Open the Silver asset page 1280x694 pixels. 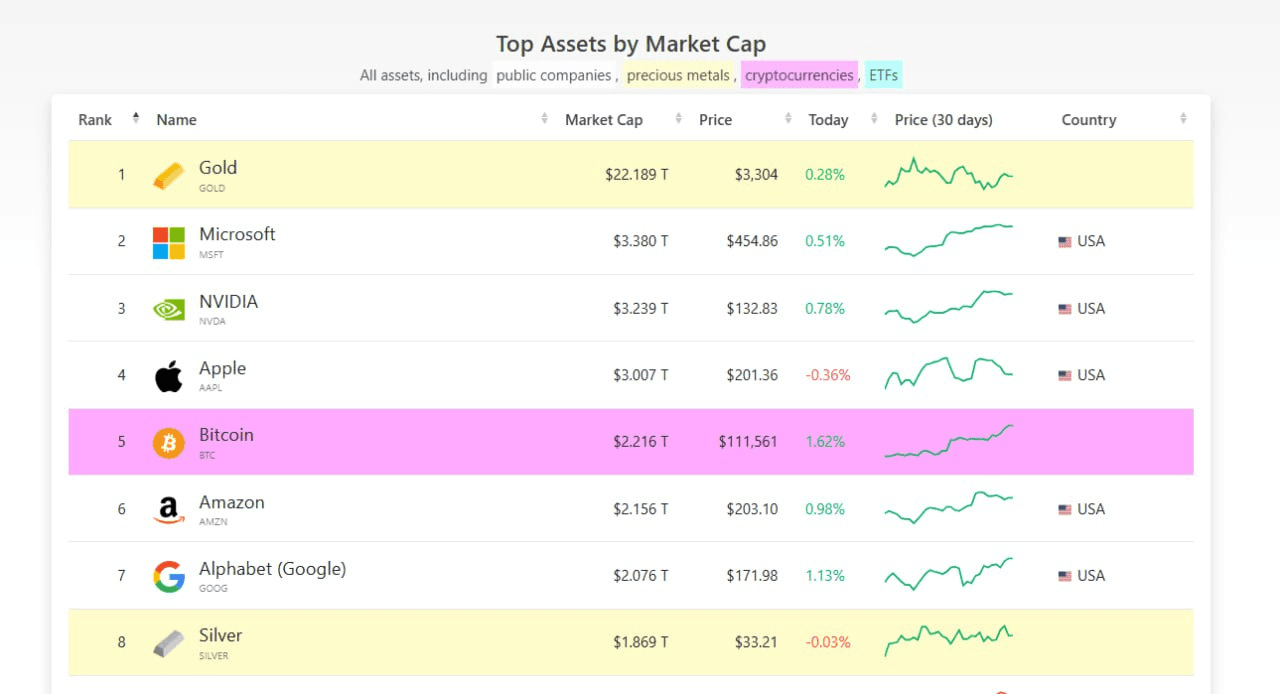pyautogui.click(x=221, y=636)
